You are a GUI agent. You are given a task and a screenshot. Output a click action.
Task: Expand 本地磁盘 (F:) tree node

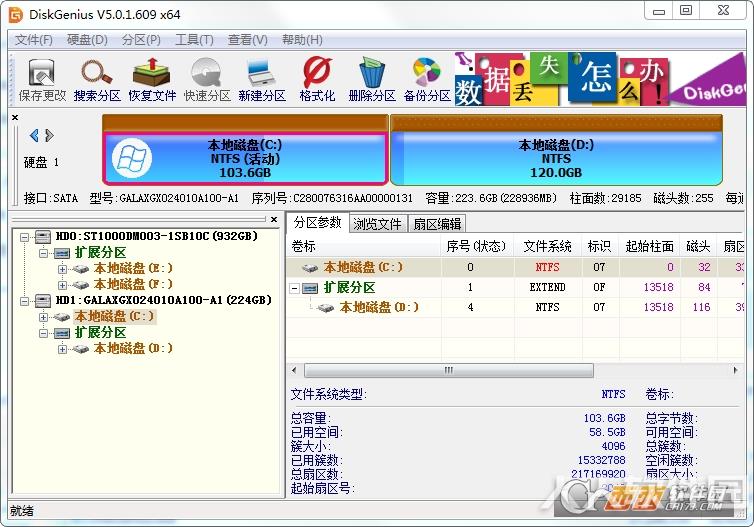[x=62, y=285]
